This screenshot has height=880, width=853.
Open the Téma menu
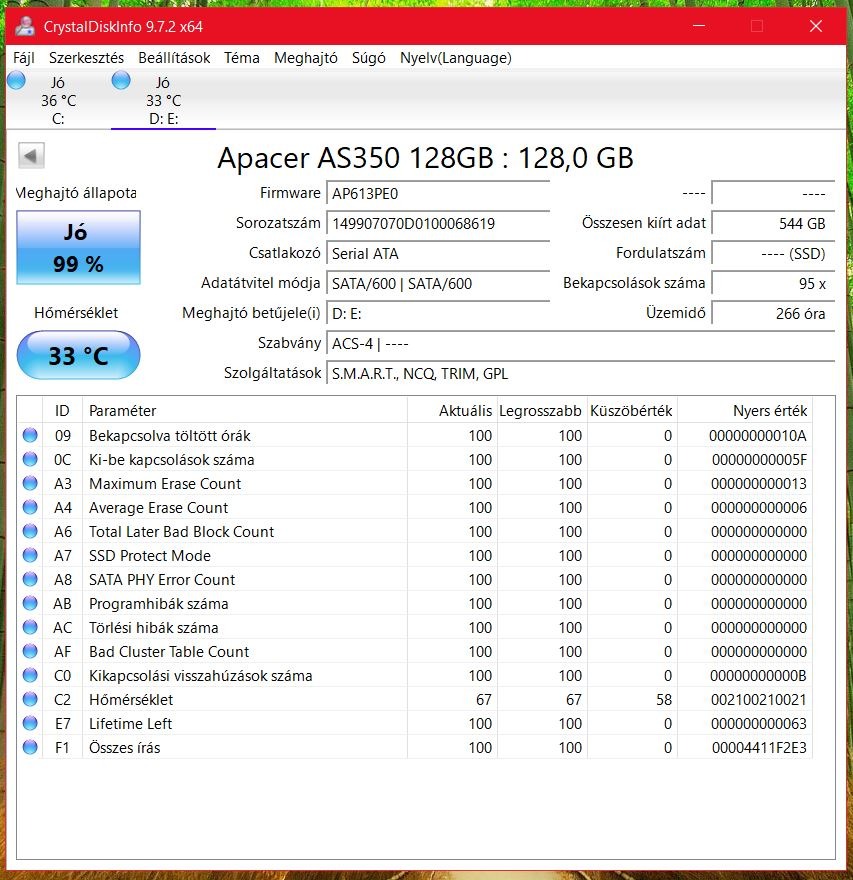[x=242, y=58]
